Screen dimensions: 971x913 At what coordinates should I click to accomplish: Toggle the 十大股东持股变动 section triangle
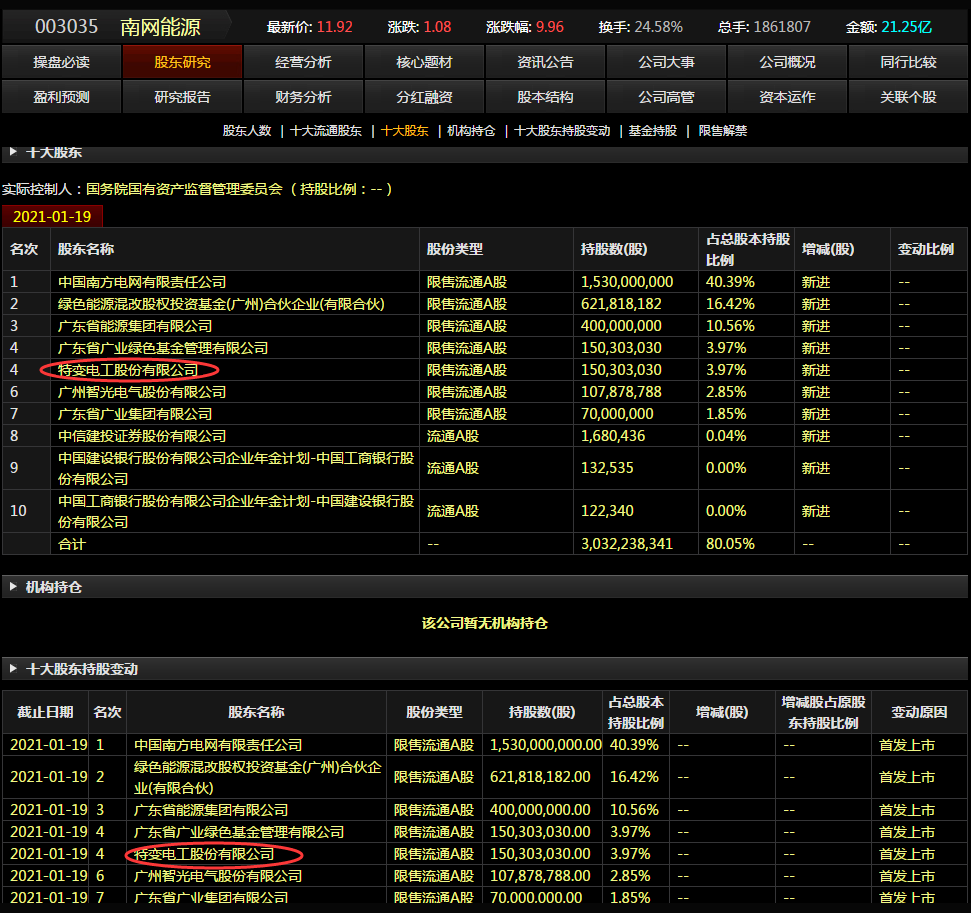13,668
